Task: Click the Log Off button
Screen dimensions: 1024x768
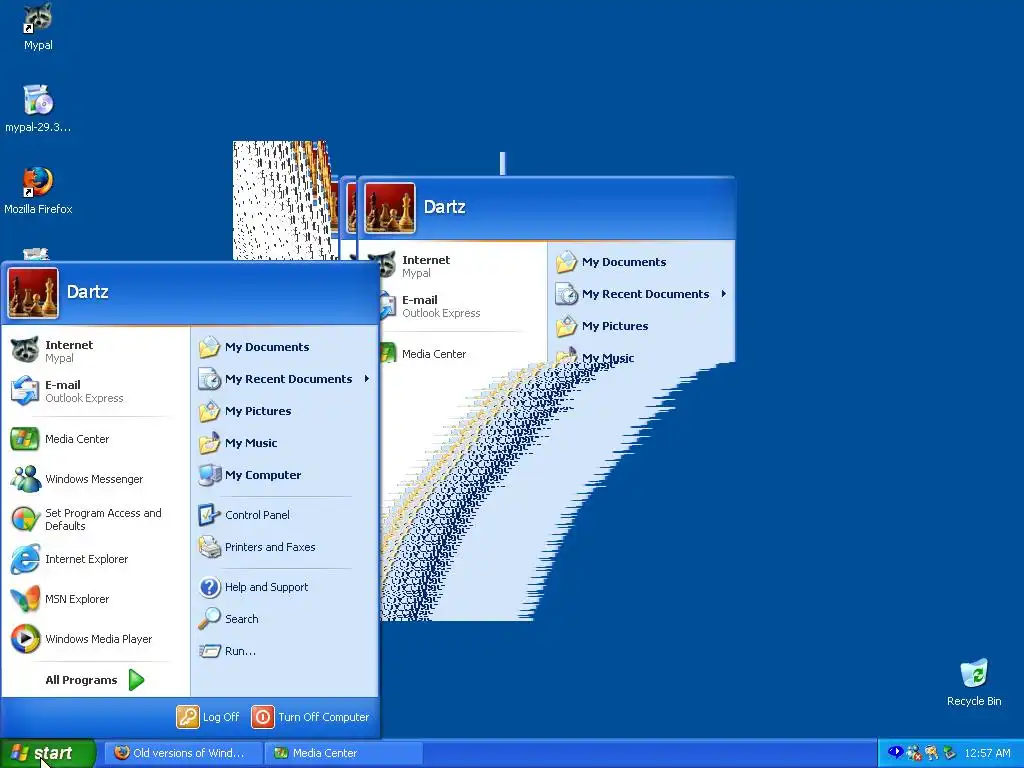Action: click(x=208, y=717)
